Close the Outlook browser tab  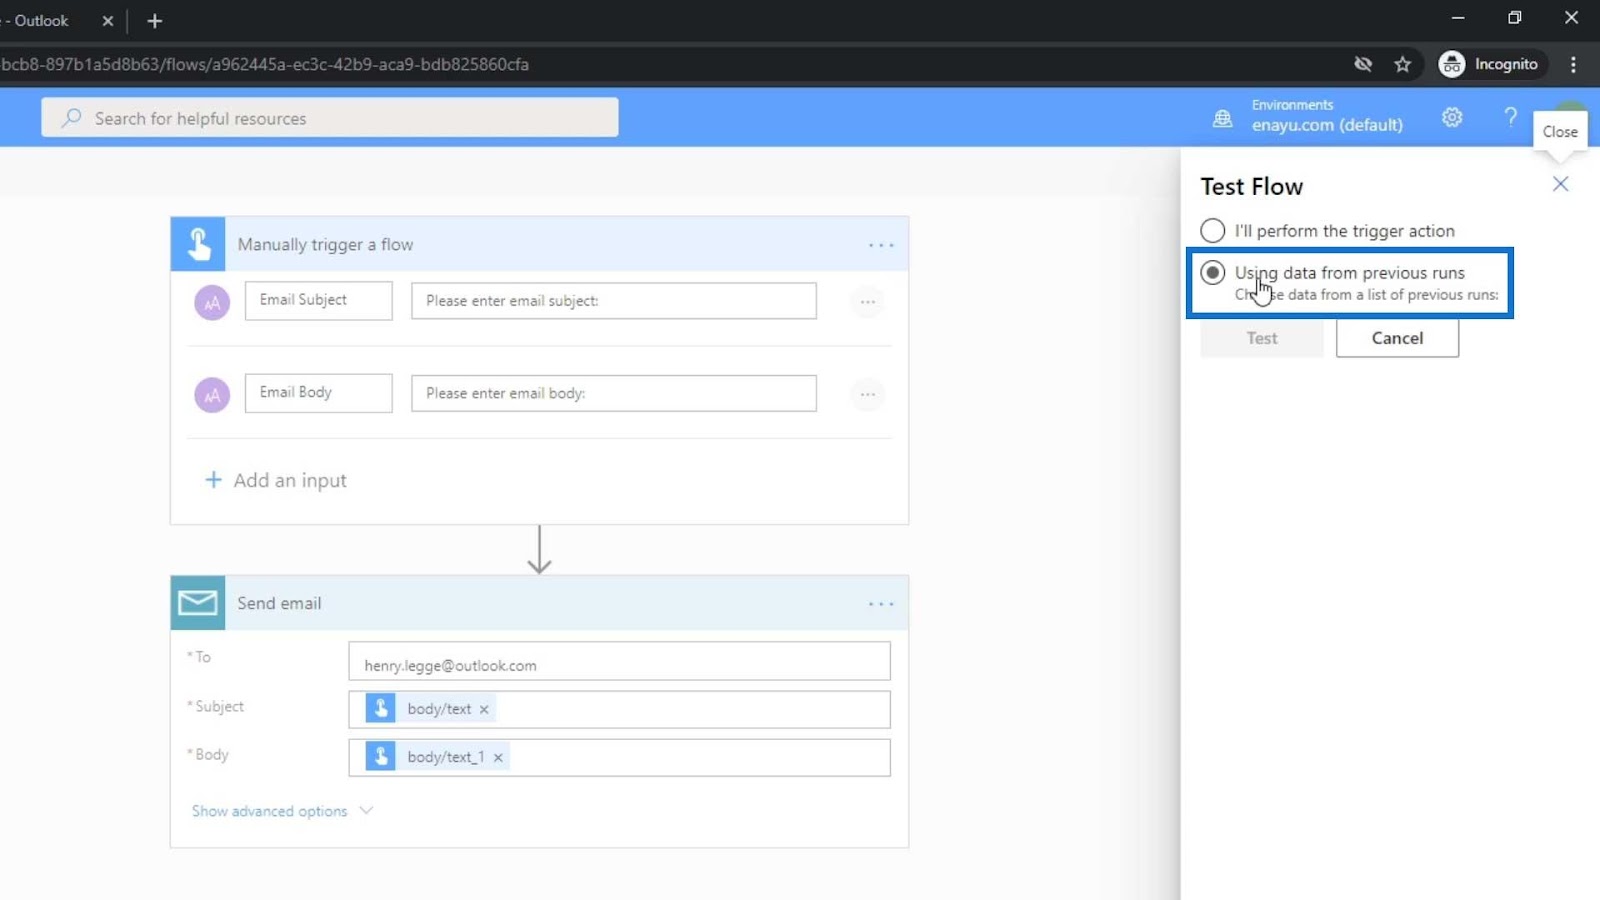[108, 21]
